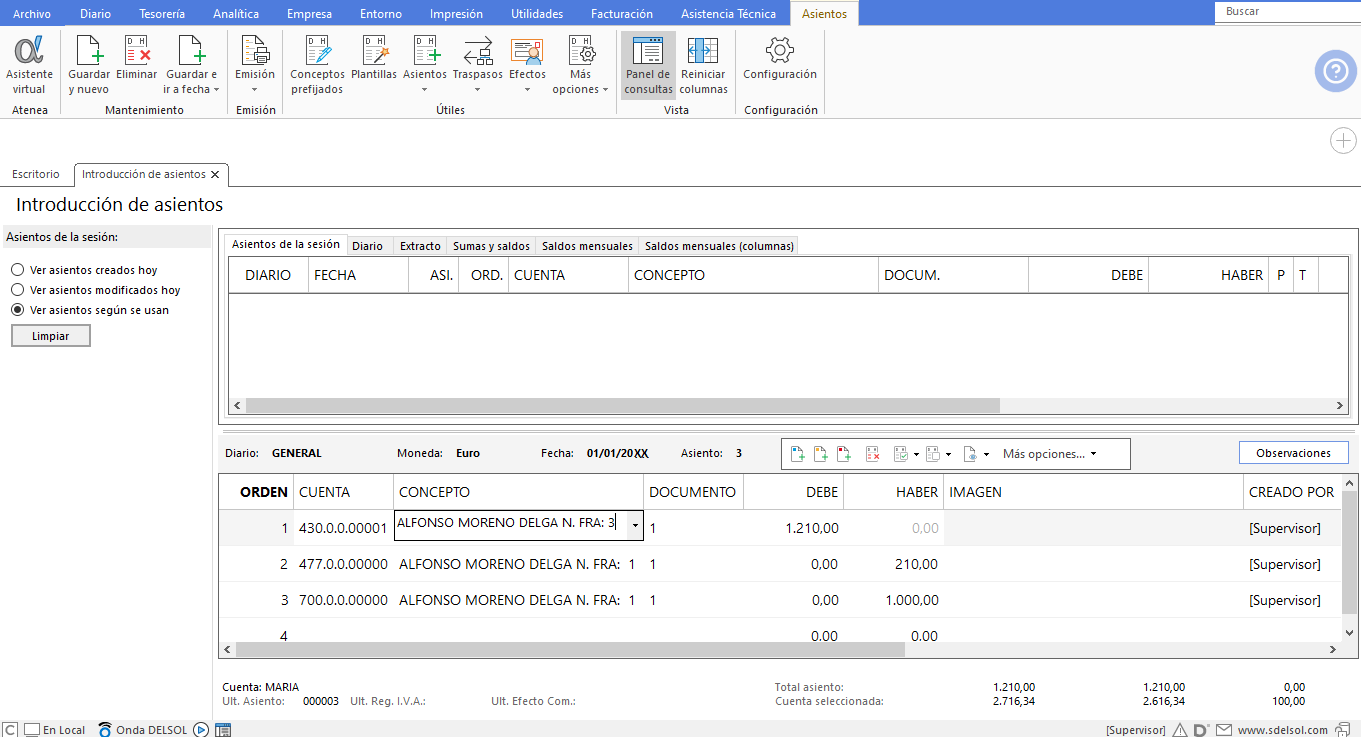Viewport: 1361px width, 737px height.
Task: Click the Limpiar button
Action: pos(51,337)
